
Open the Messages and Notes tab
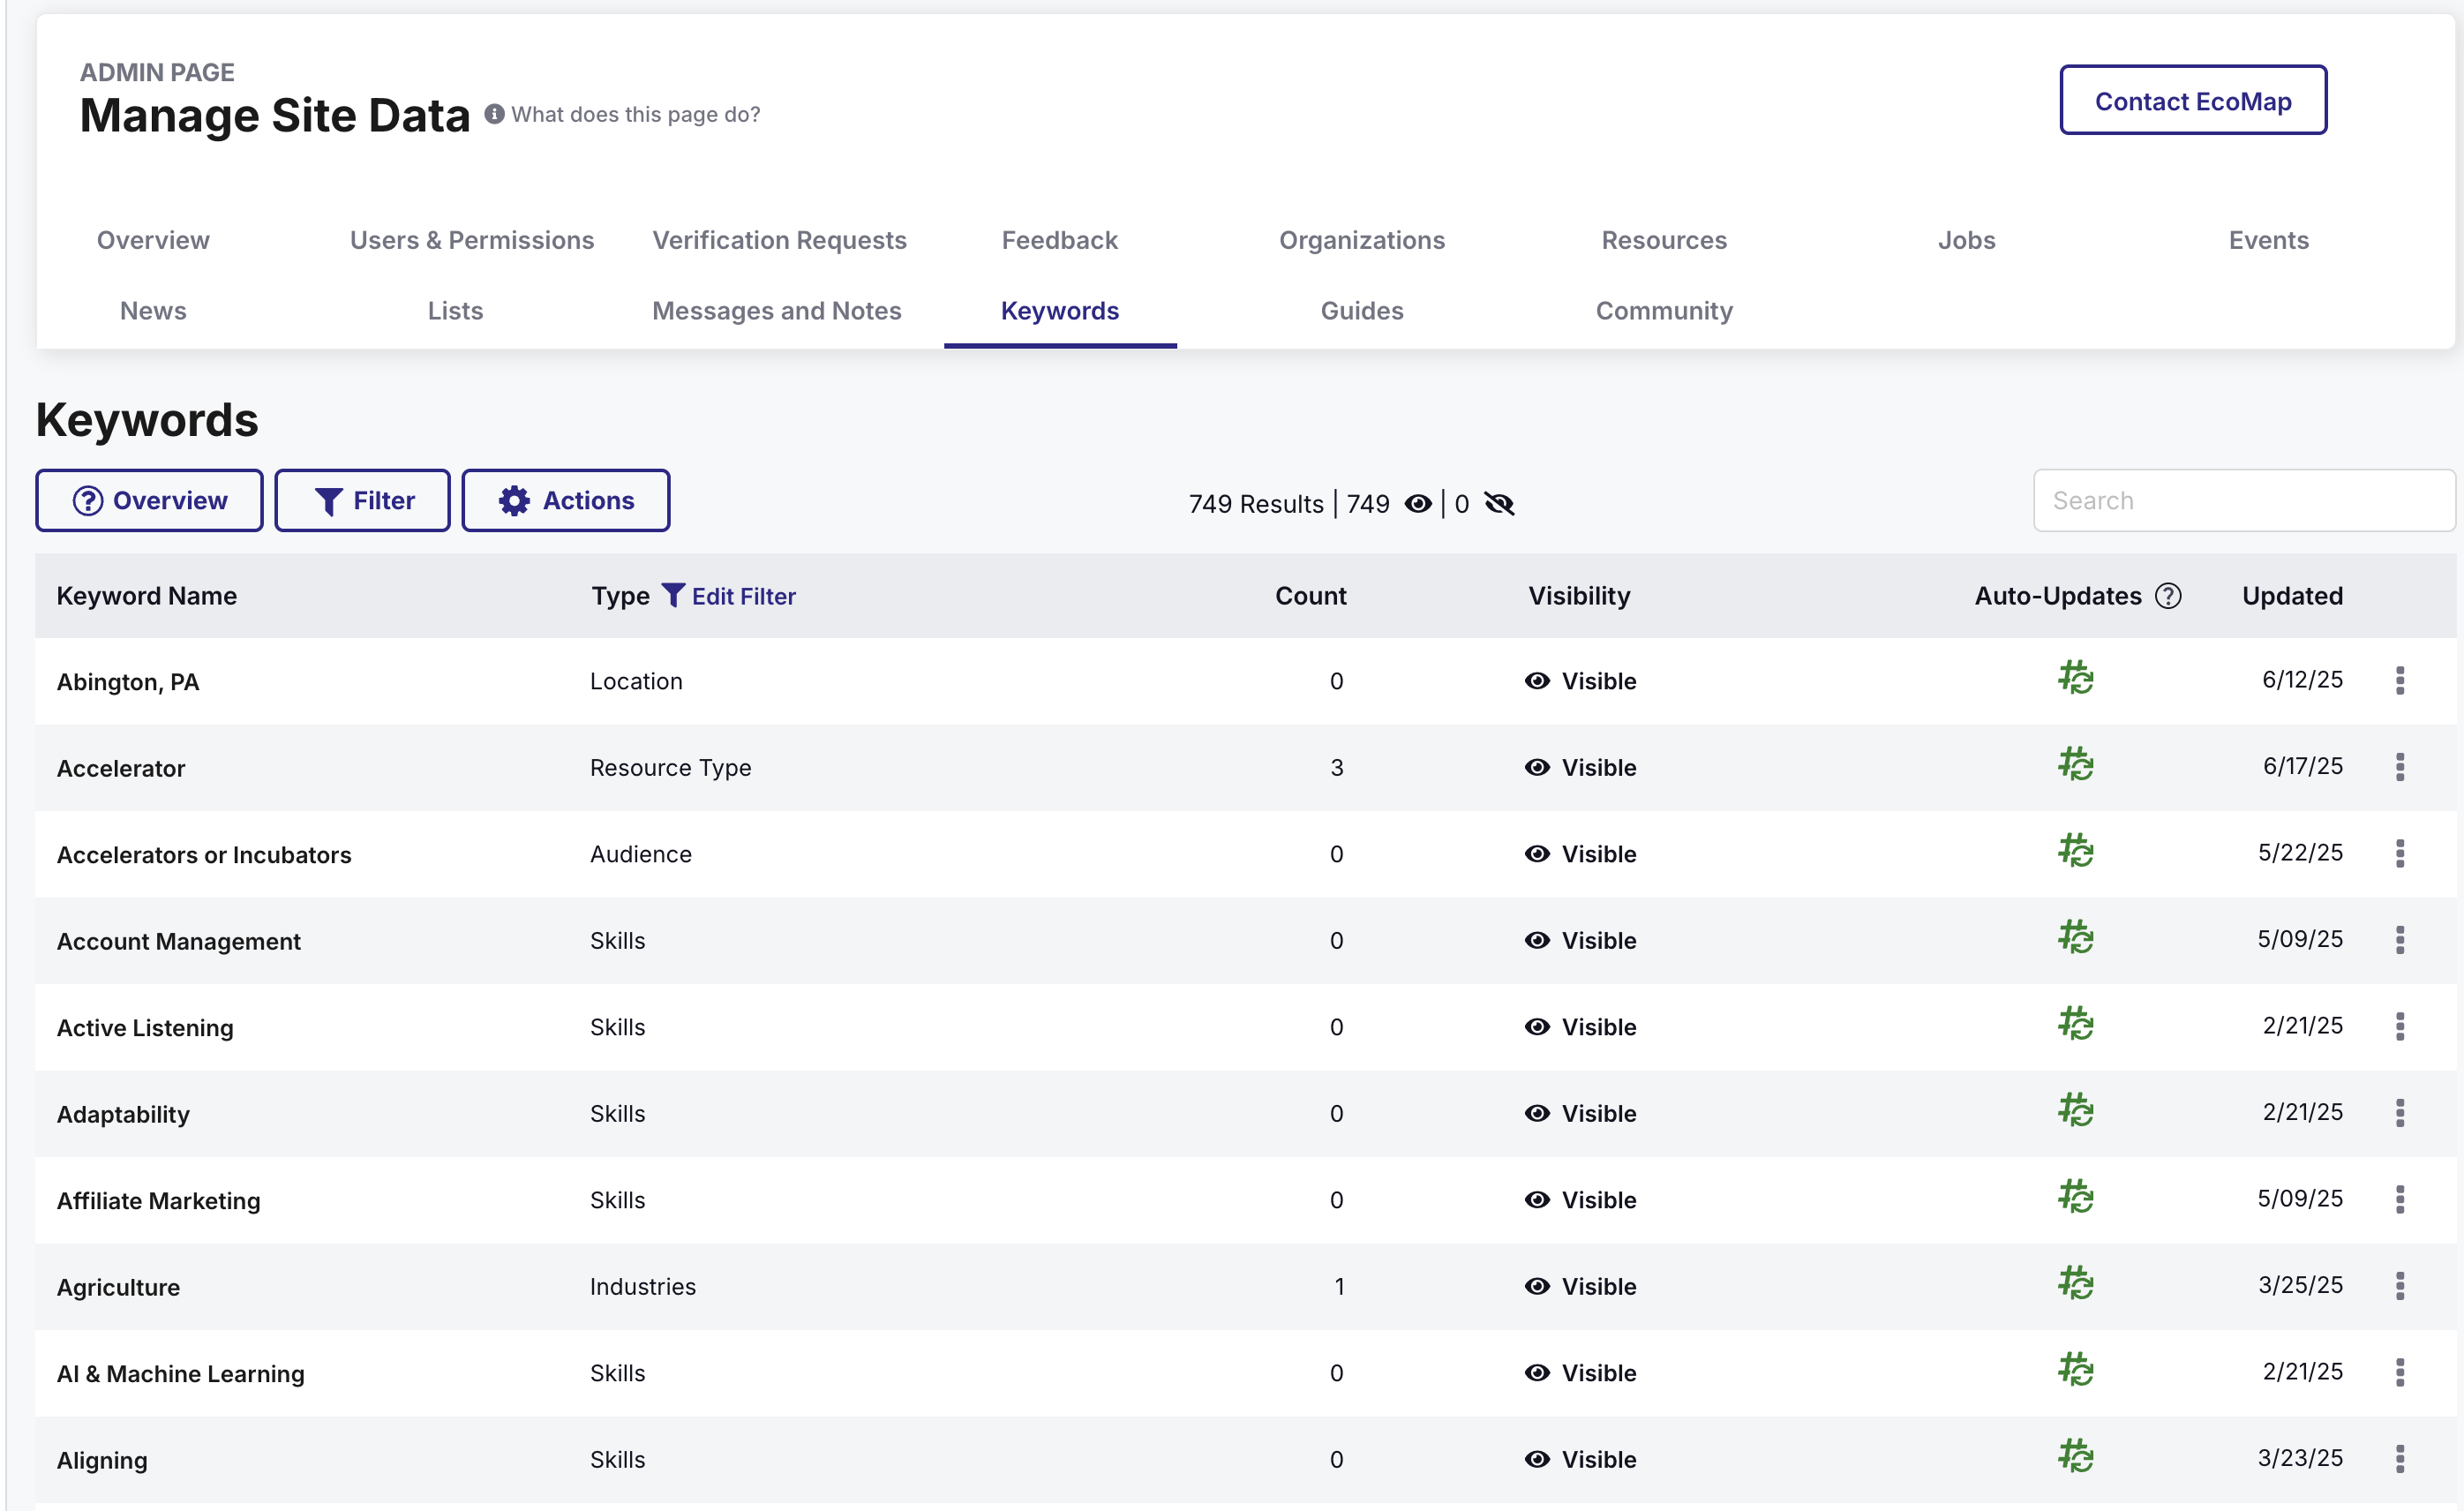click(x=777, y=311)
